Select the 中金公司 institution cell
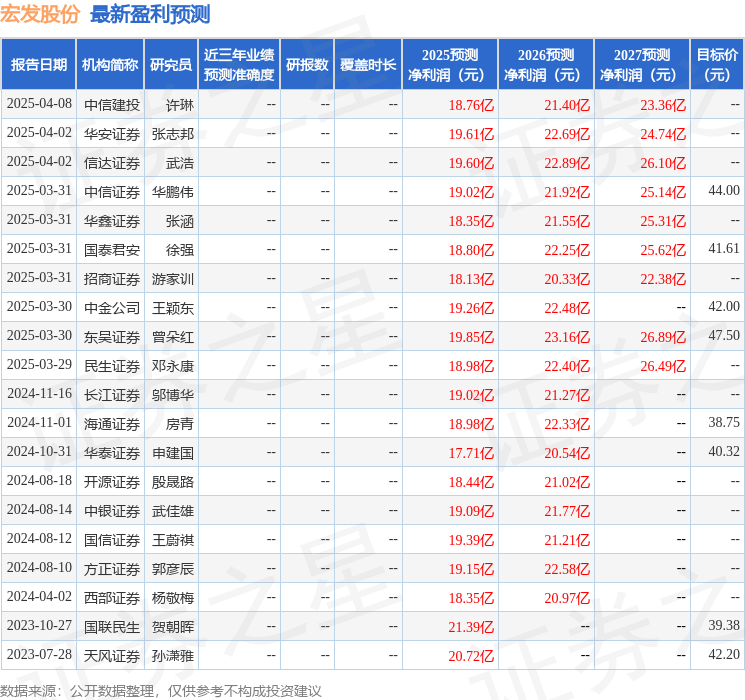This screenshot has height=700, width=745. click(112, 308)
